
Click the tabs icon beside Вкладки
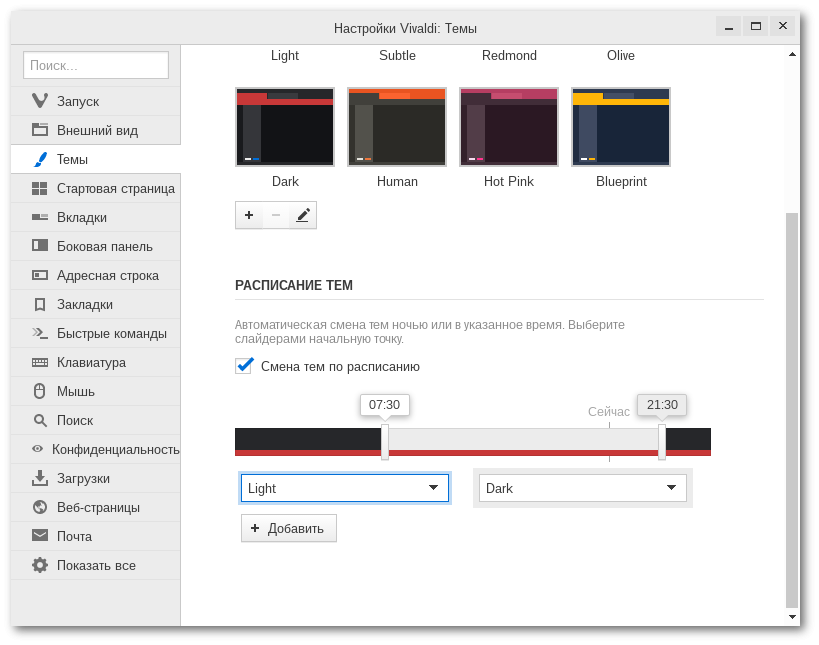tap(40, 217)
